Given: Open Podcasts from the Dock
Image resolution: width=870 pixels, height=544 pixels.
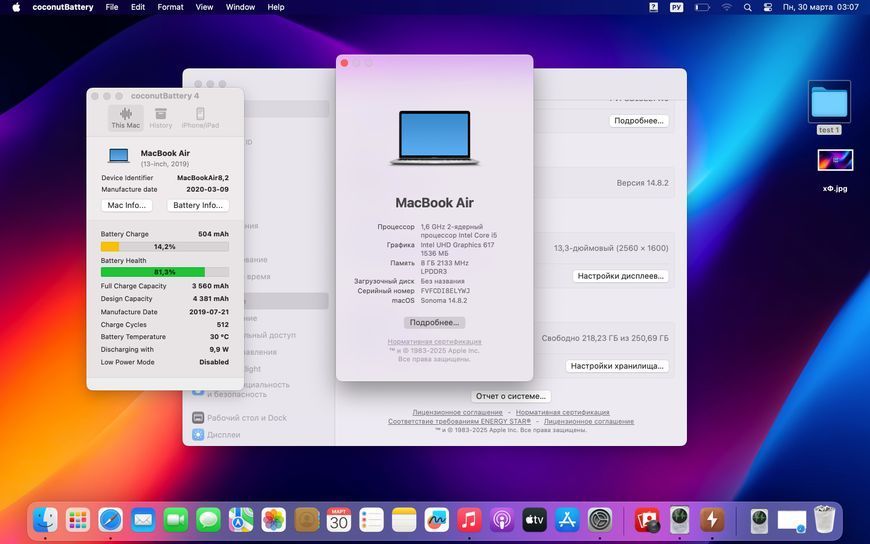Looking at the screenshot, I should point(502,520).
